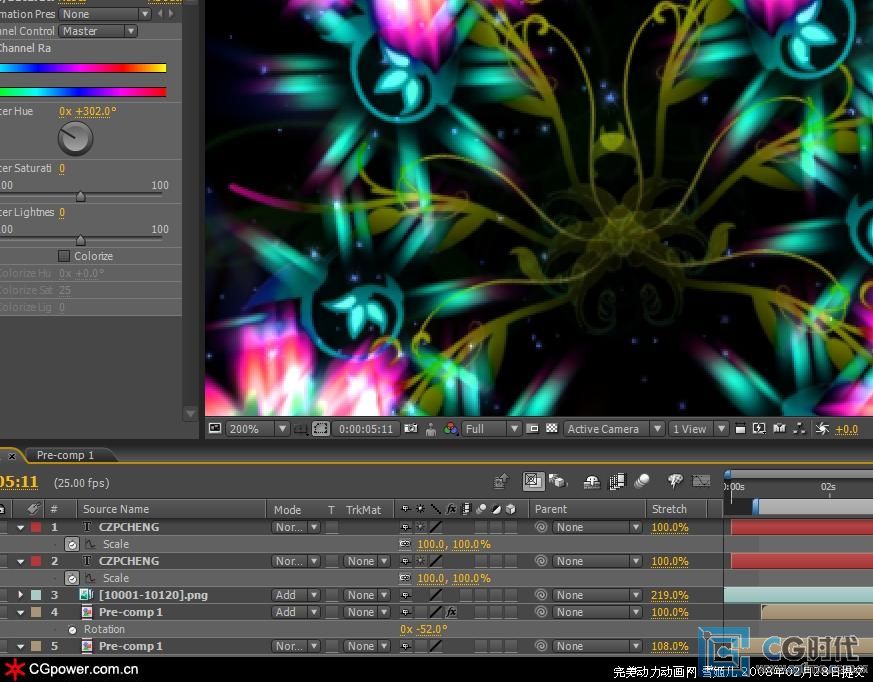Click the show last snapshot icon
The height and width of the screenshot is (682, 873).
coord(431,429)
